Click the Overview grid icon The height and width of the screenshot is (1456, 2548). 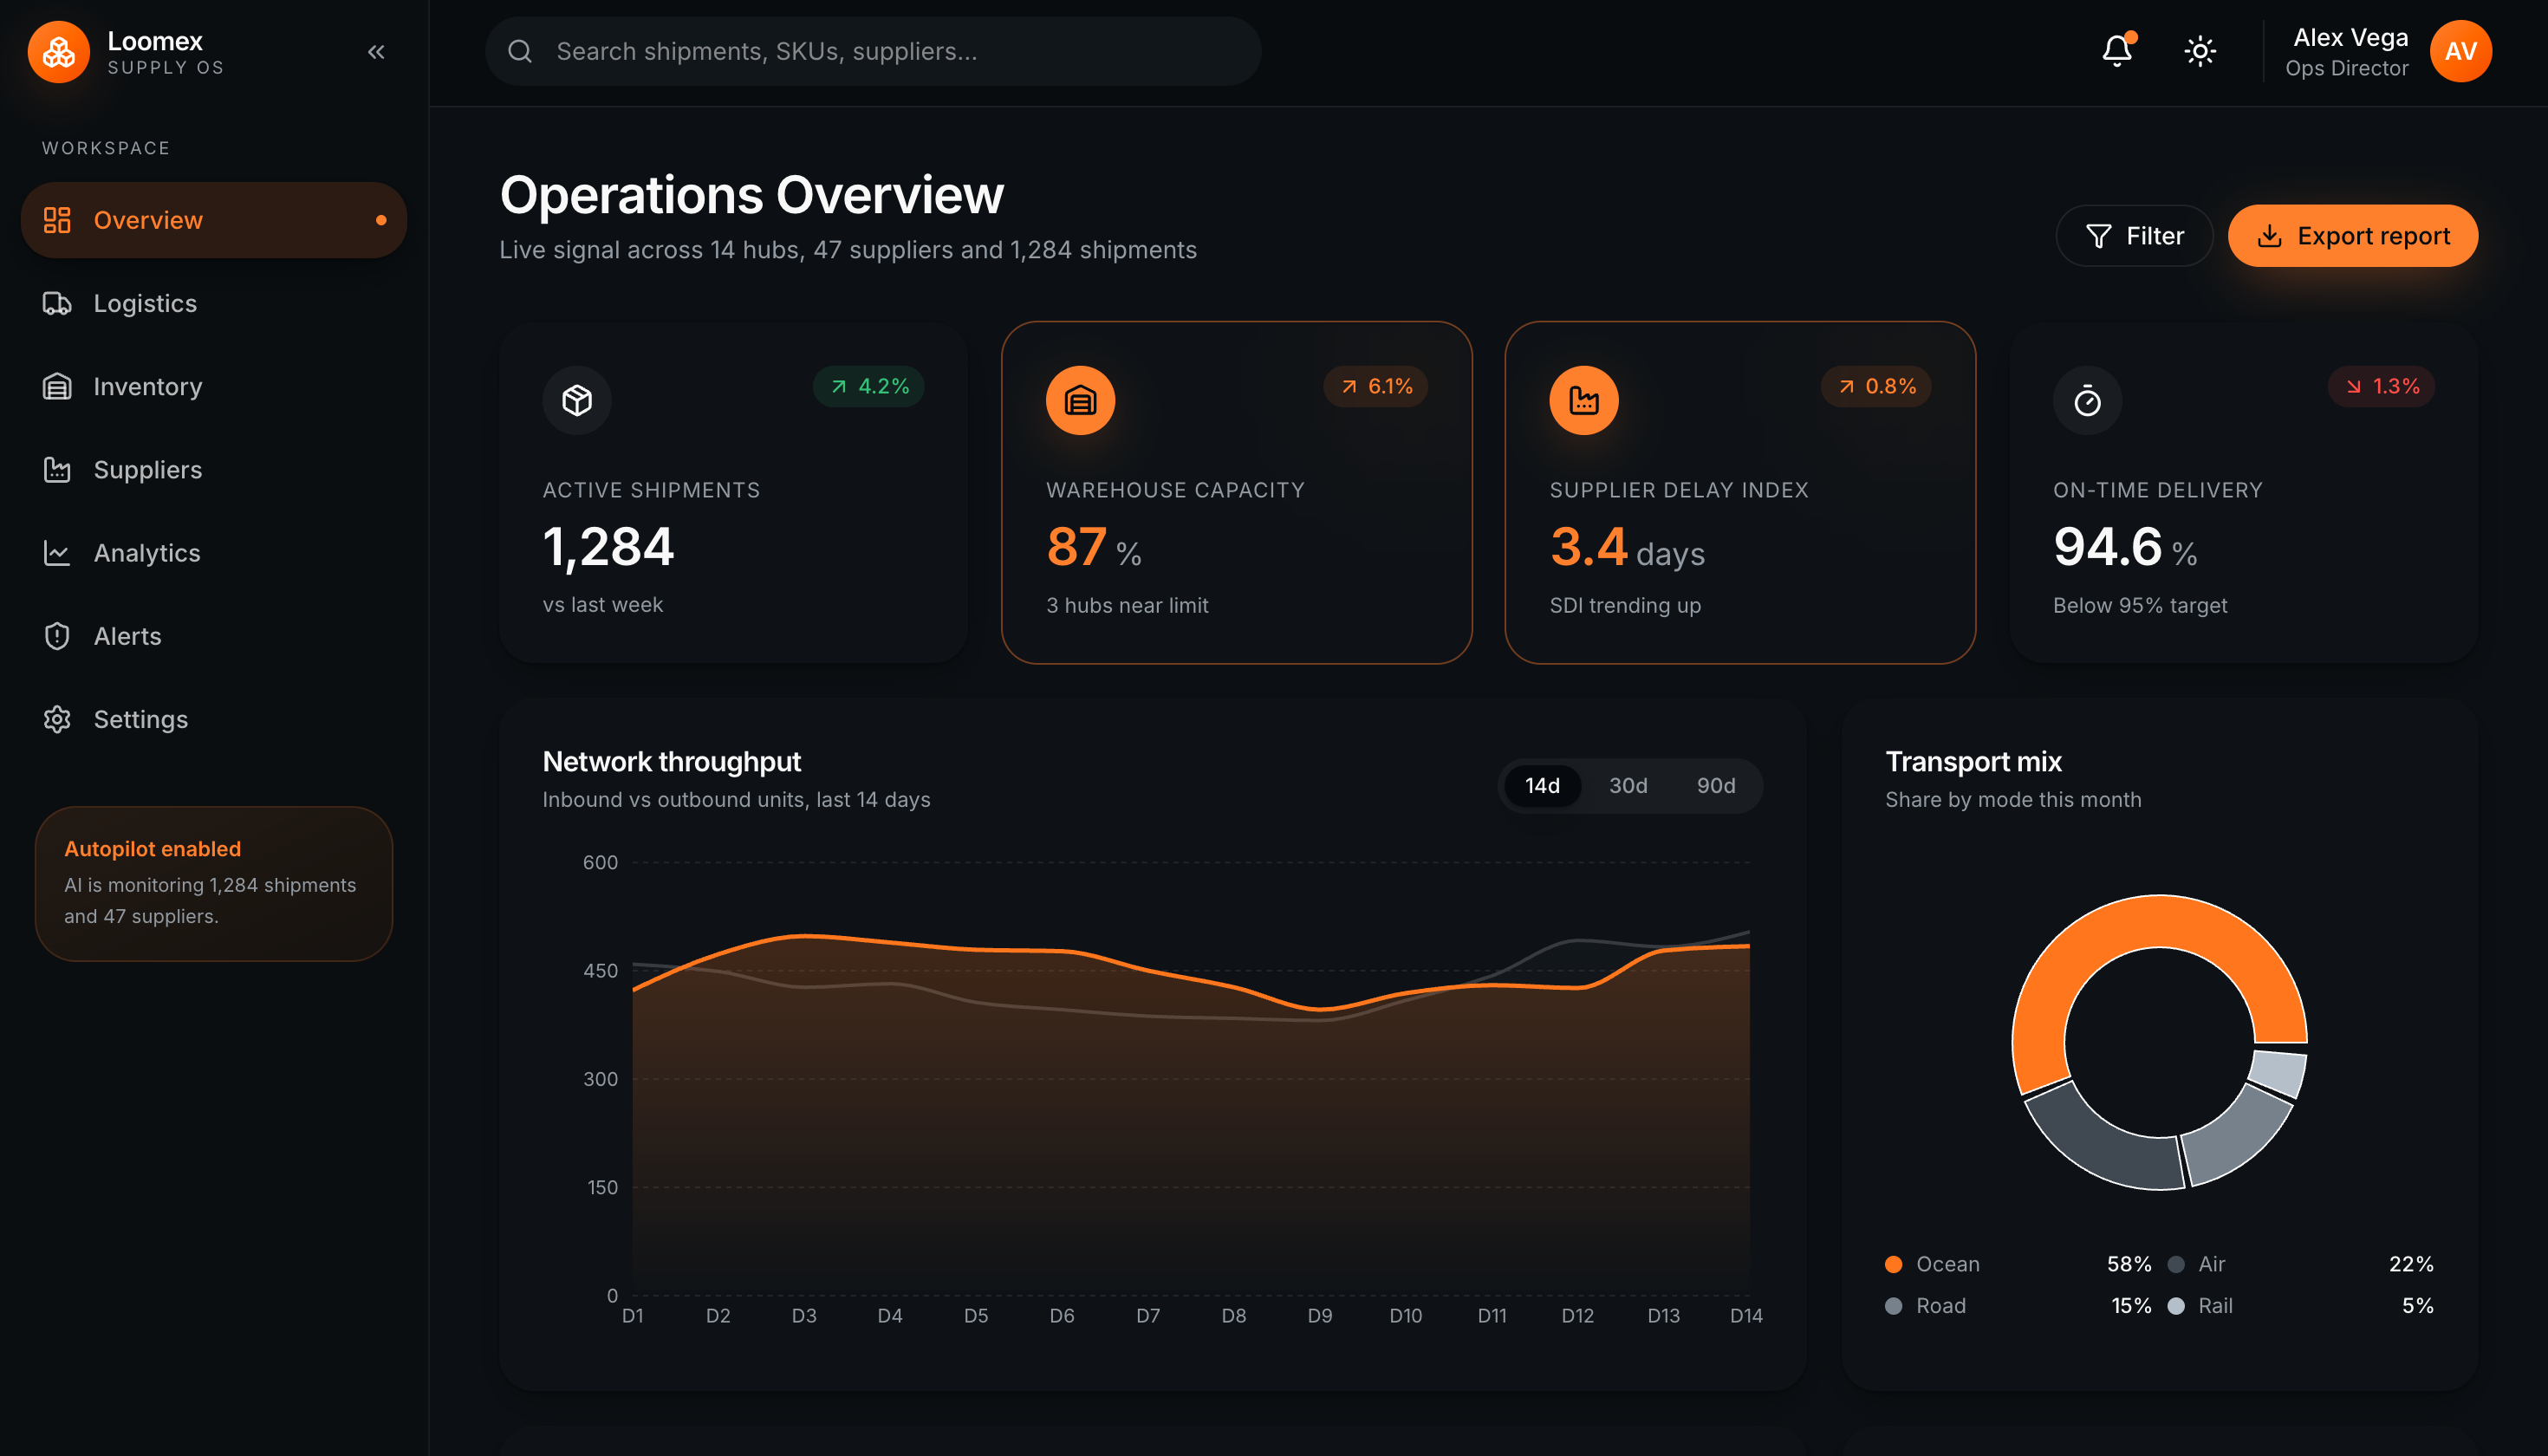tap(57, 220)
